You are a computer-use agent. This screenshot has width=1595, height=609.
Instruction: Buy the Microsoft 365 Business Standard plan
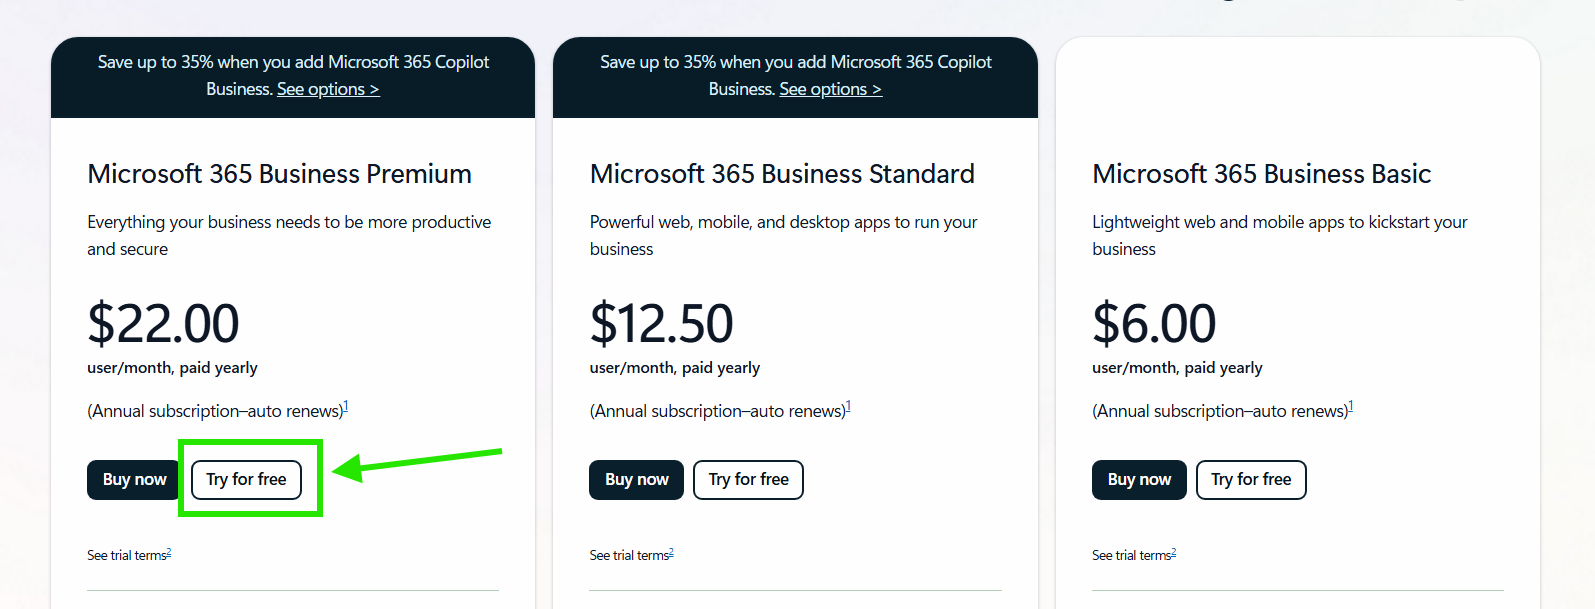pos(636,480)
